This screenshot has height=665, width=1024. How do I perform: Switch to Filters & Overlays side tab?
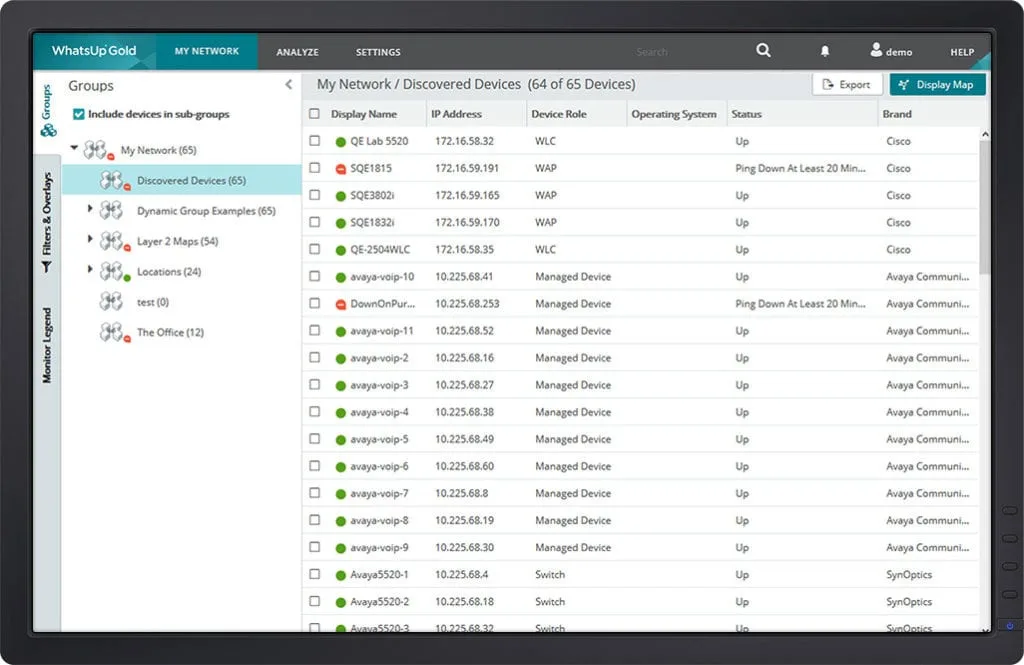46,222
